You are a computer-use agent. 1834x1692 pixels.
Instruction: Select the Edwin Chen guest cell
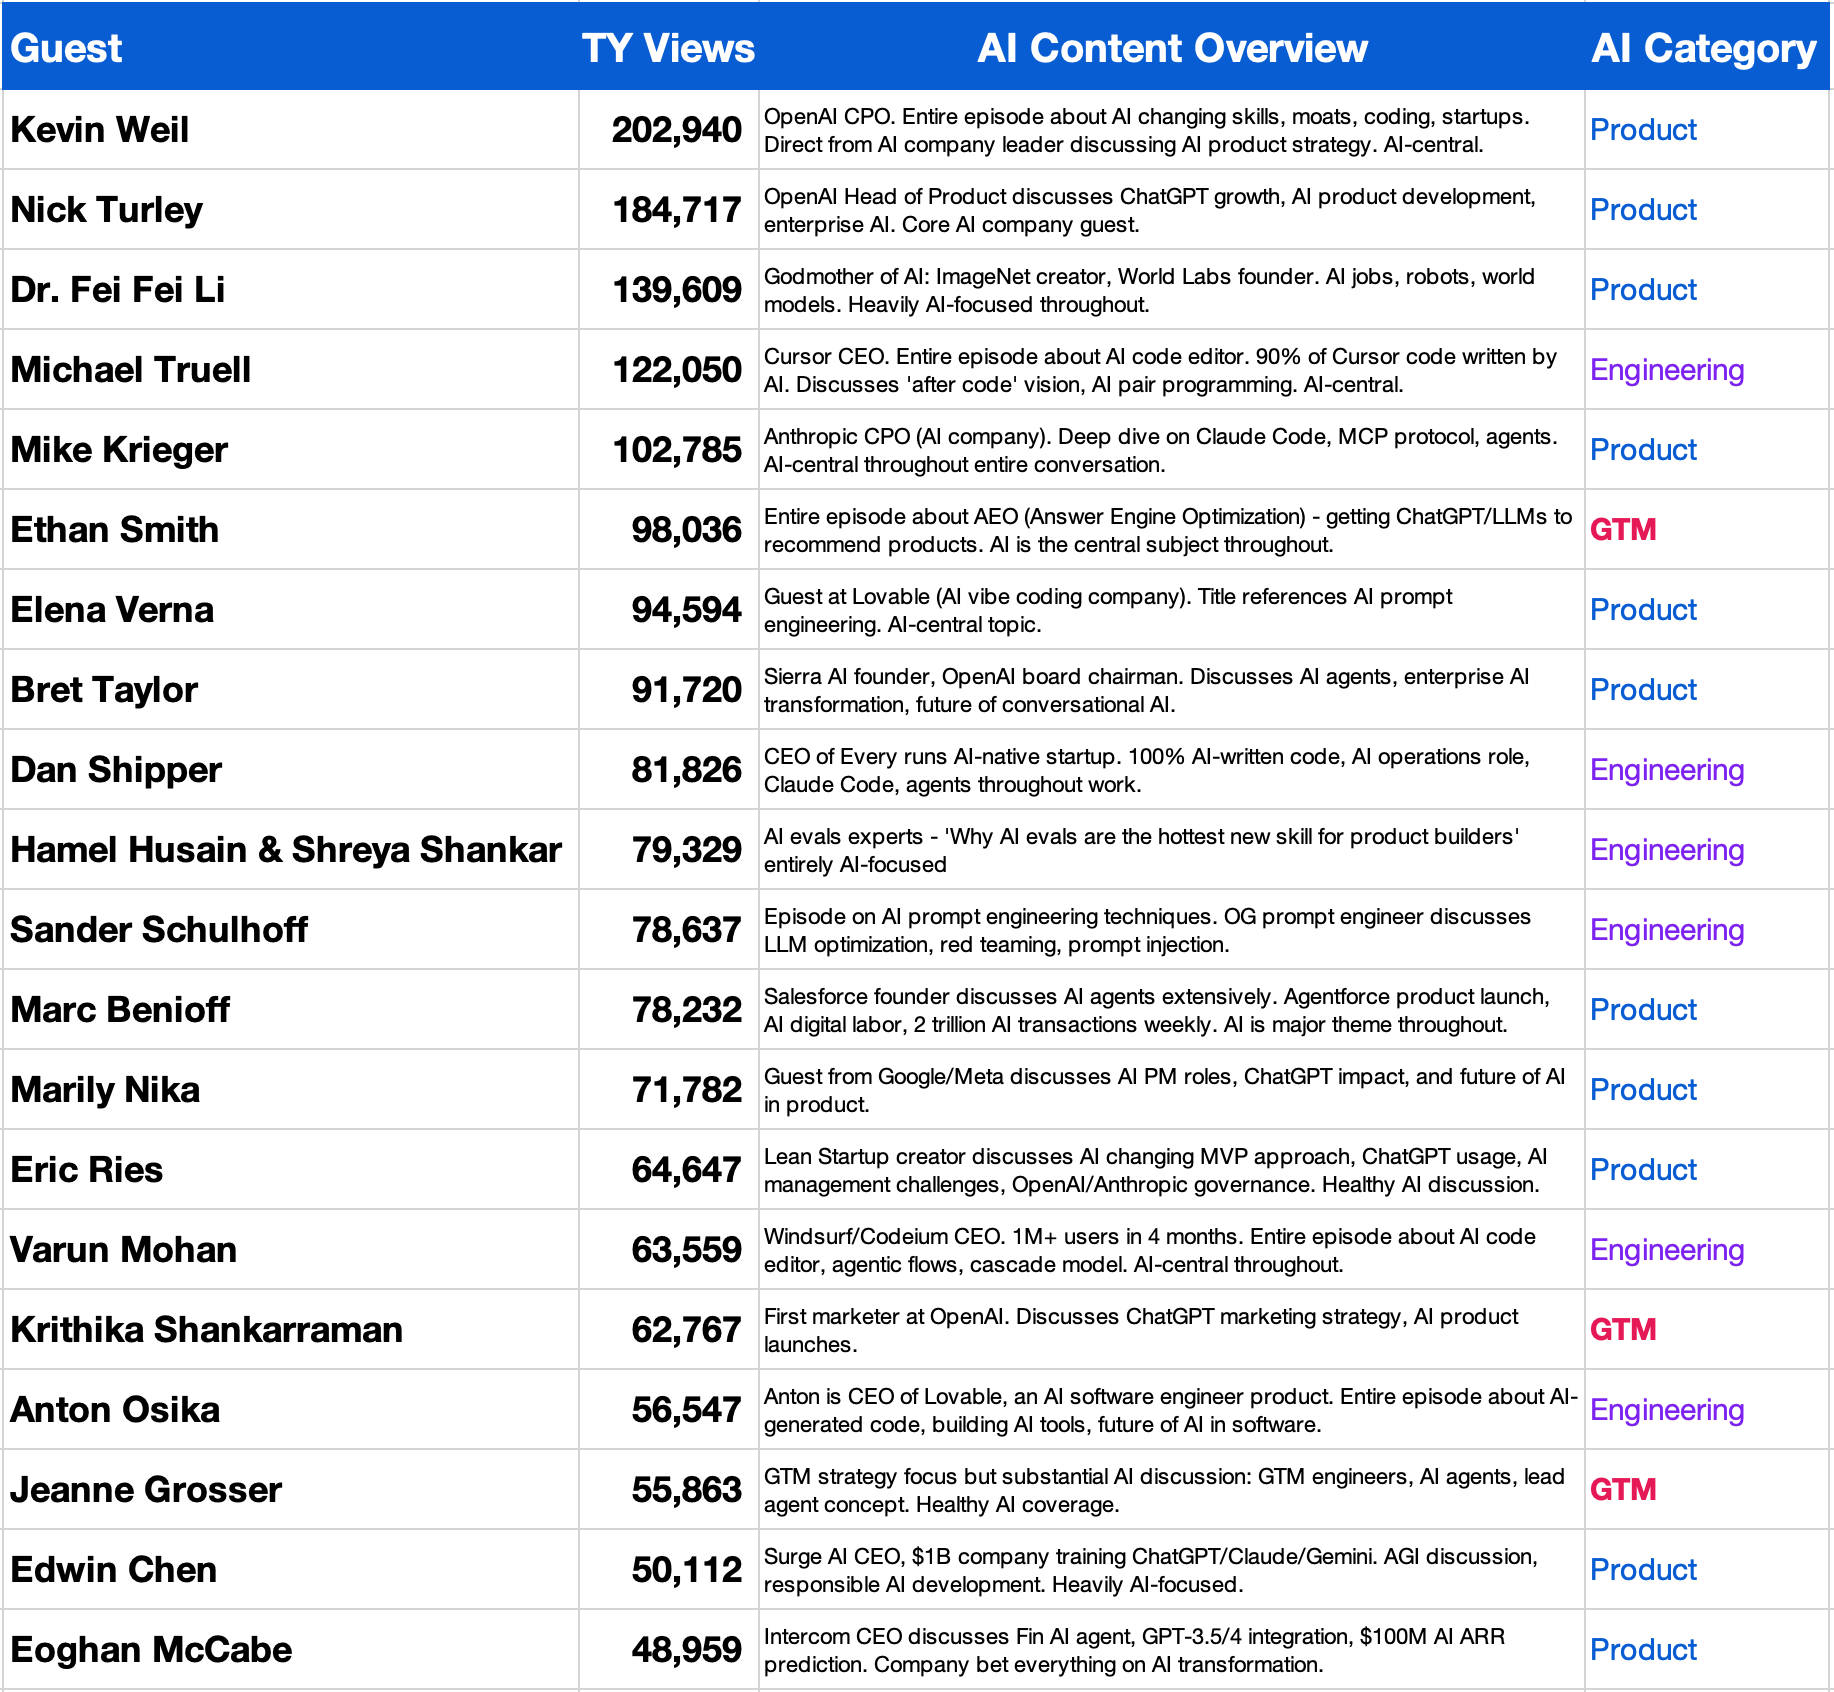[290, 1570]
